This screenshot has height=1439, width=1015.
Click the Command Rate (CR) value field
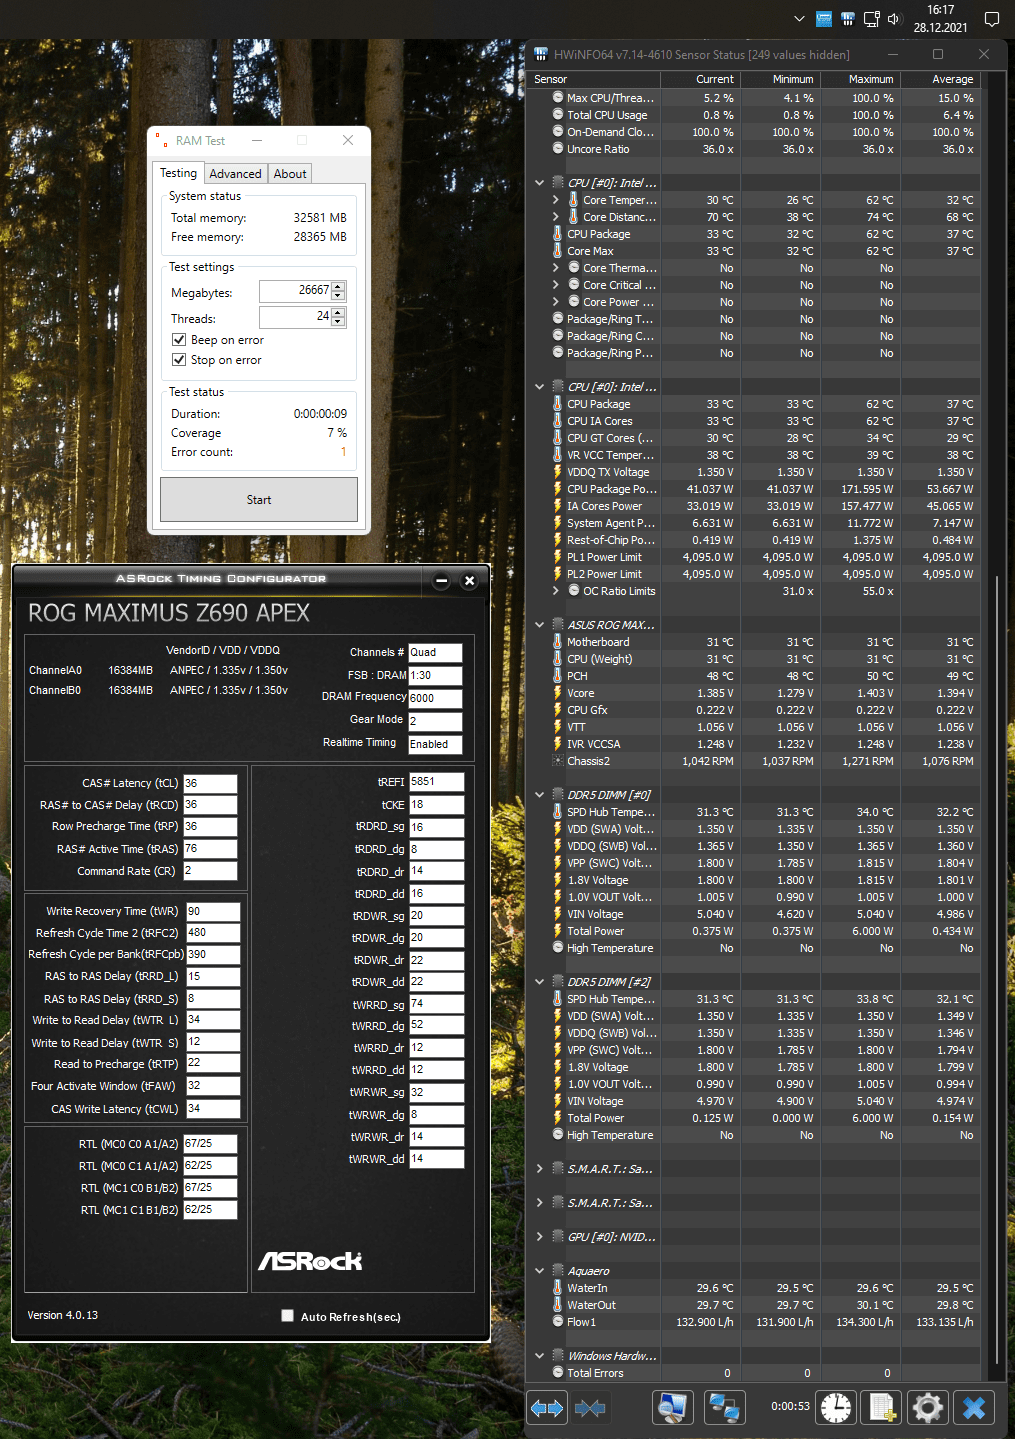click(210, 871)
